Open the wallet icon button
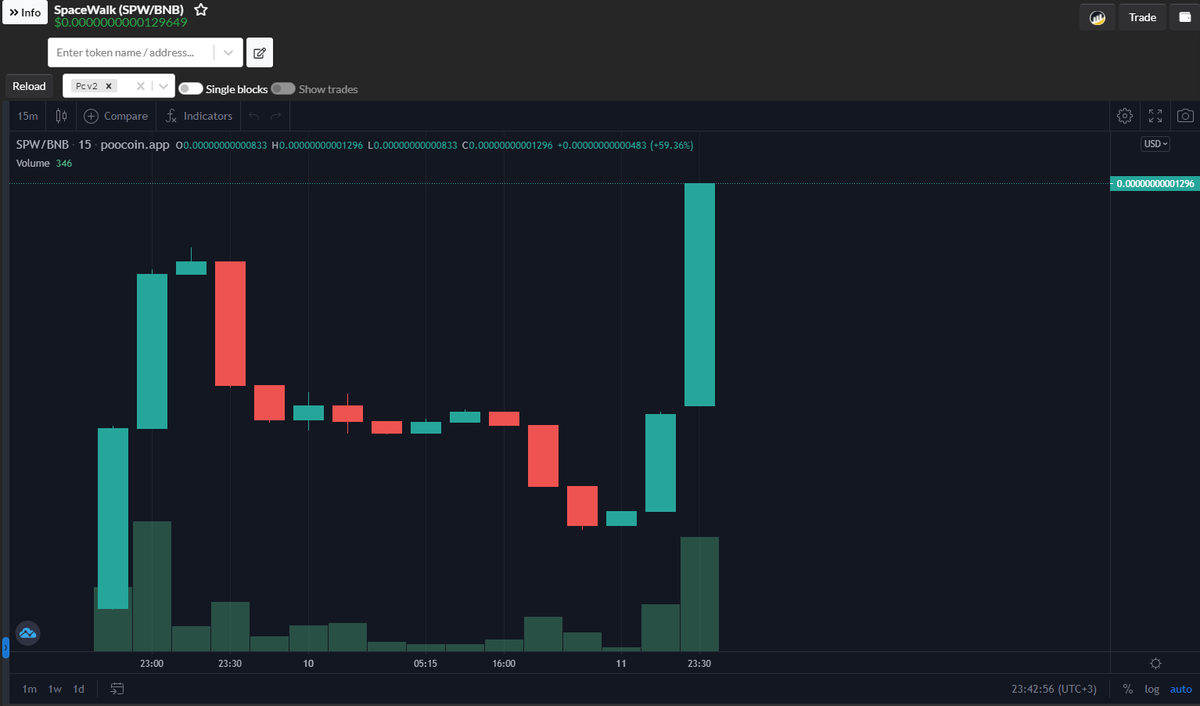 pyautogui.click(x=1184, y=17)
